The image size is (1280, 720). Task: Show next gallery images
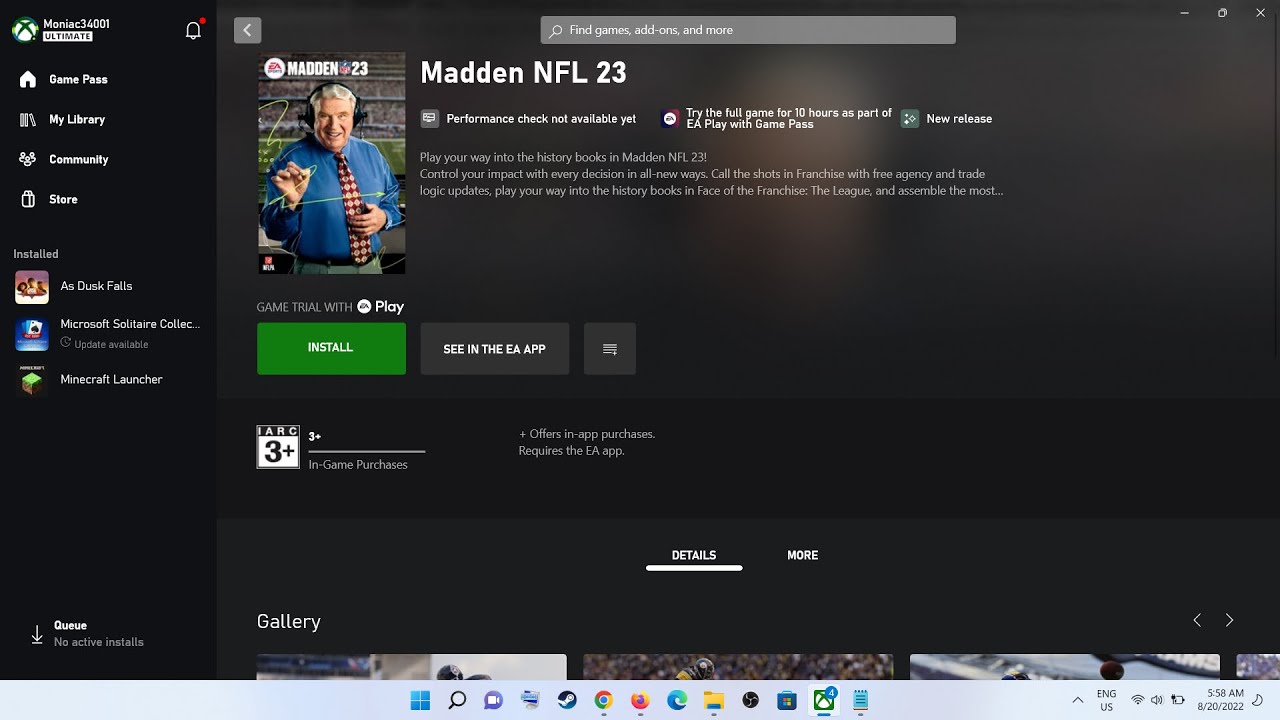click(1229, 621)
